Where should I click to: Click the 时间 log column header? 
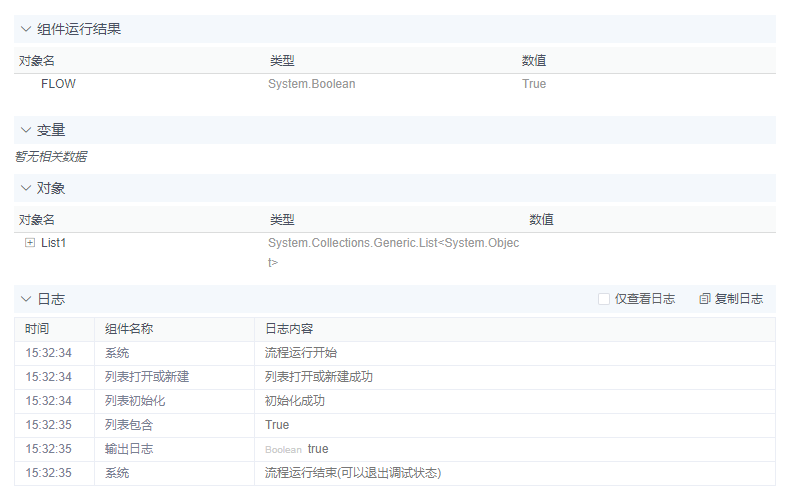tap(37, 329)
